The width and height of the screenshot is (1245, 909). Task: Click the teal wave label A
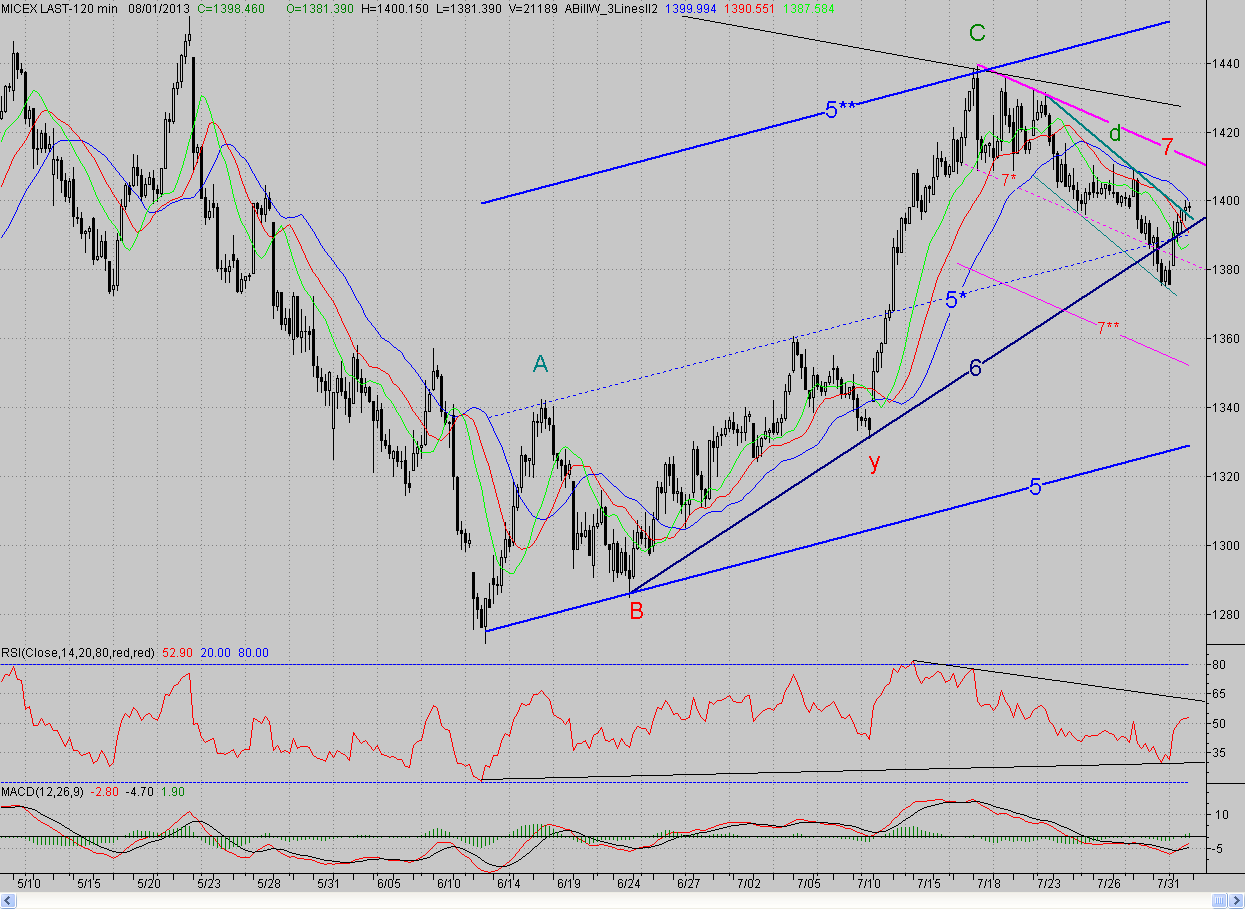tap(540, 365)
